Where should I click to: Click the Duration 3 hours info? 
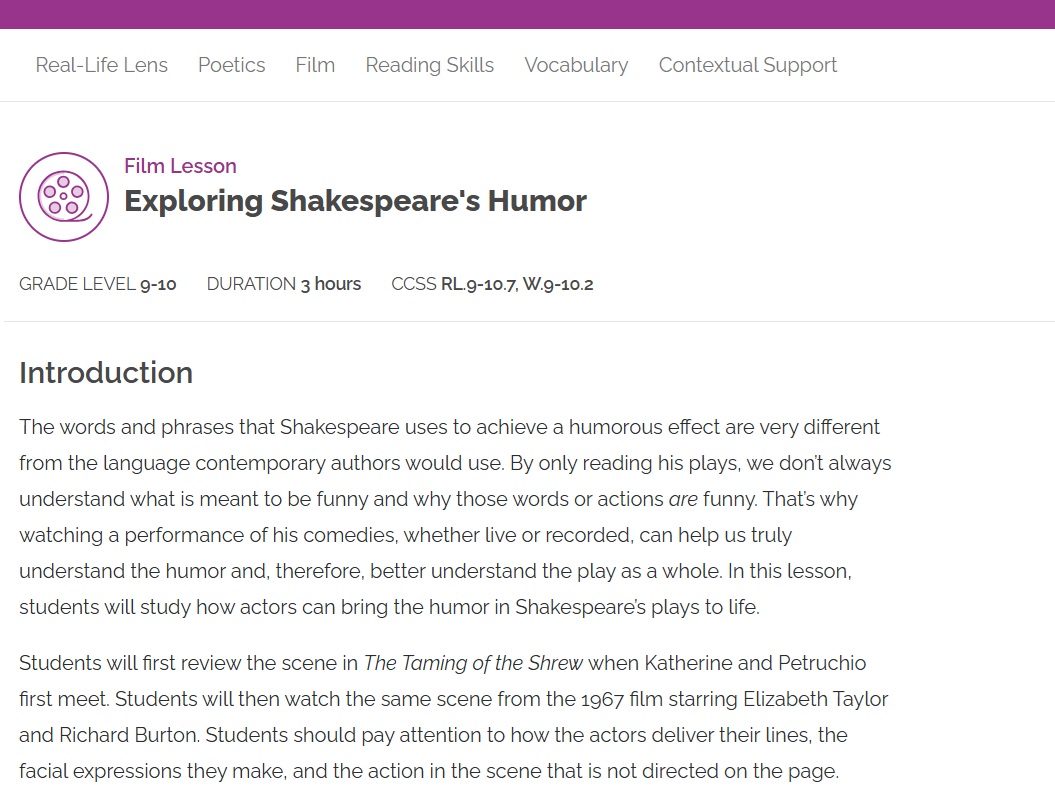[x=283, y=284]
